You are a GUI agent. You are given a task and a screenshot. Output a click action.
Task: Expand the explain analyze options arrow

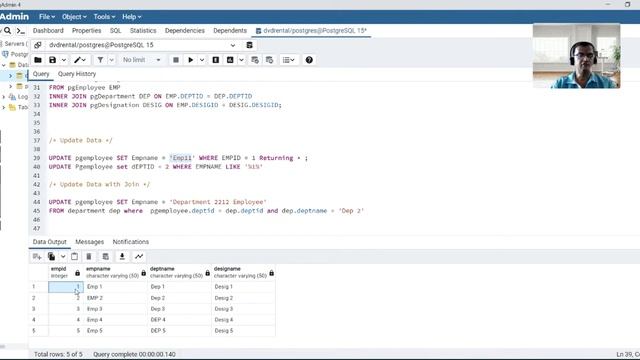pyautogui.click(x=241, y=60)
